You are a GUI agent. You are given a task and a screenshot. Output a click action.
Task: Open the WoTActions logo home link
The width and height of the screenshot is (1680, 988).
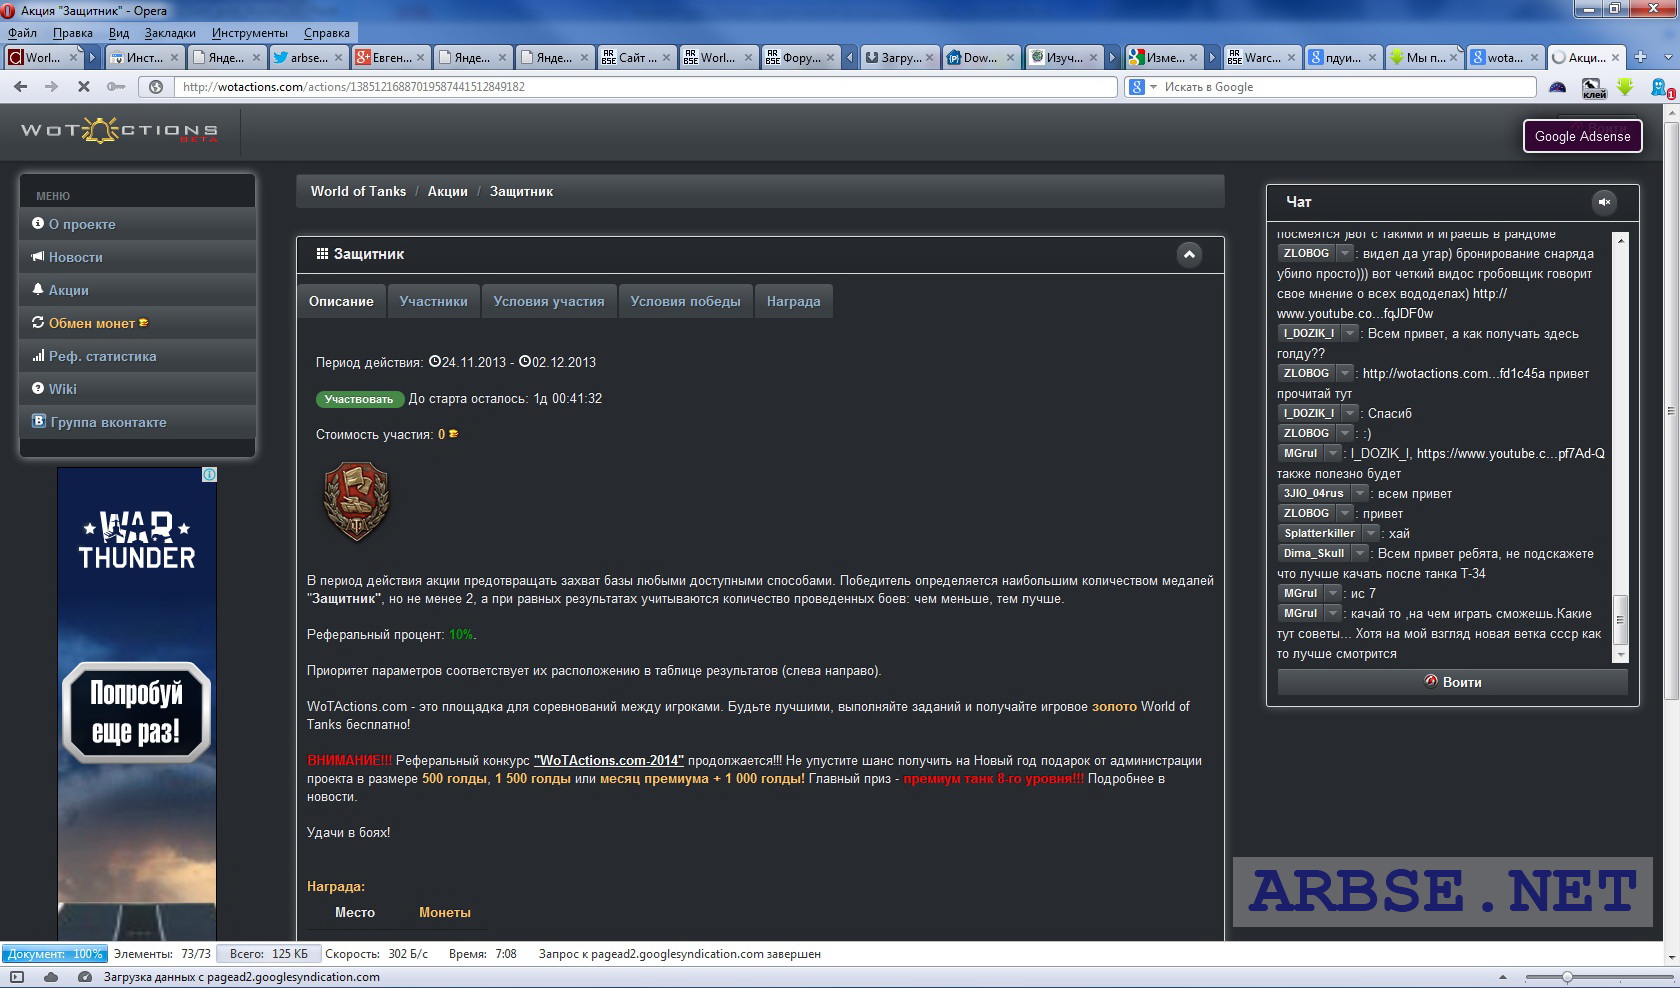coord(119,131)
